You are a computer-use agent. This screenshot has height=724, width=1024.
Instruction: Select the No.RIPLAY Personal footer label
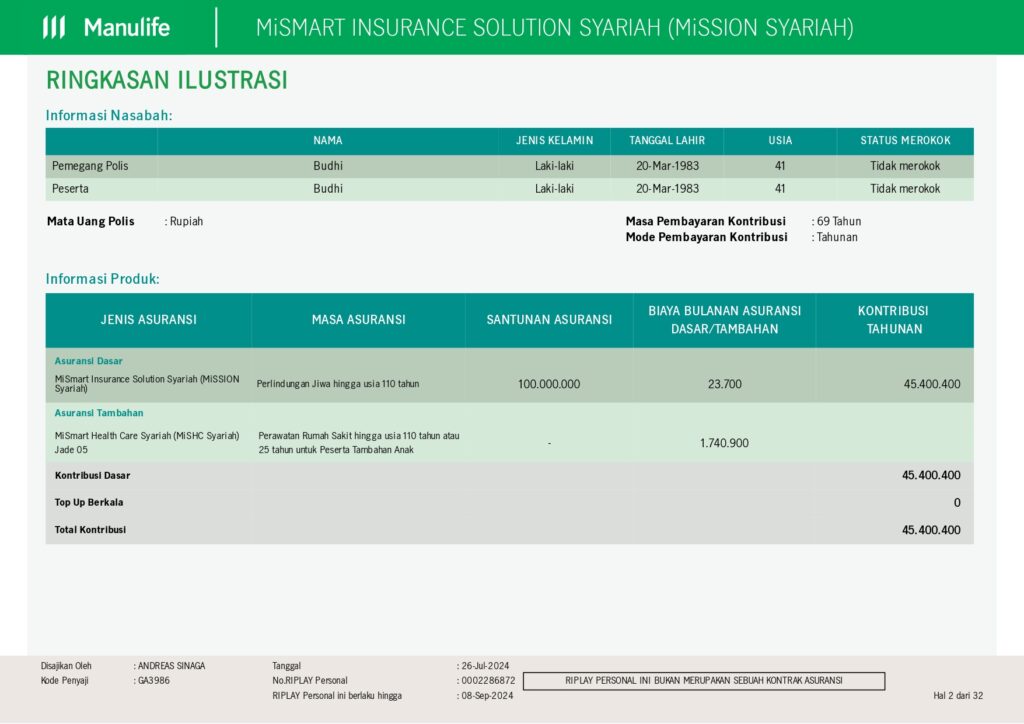(310, 680)
